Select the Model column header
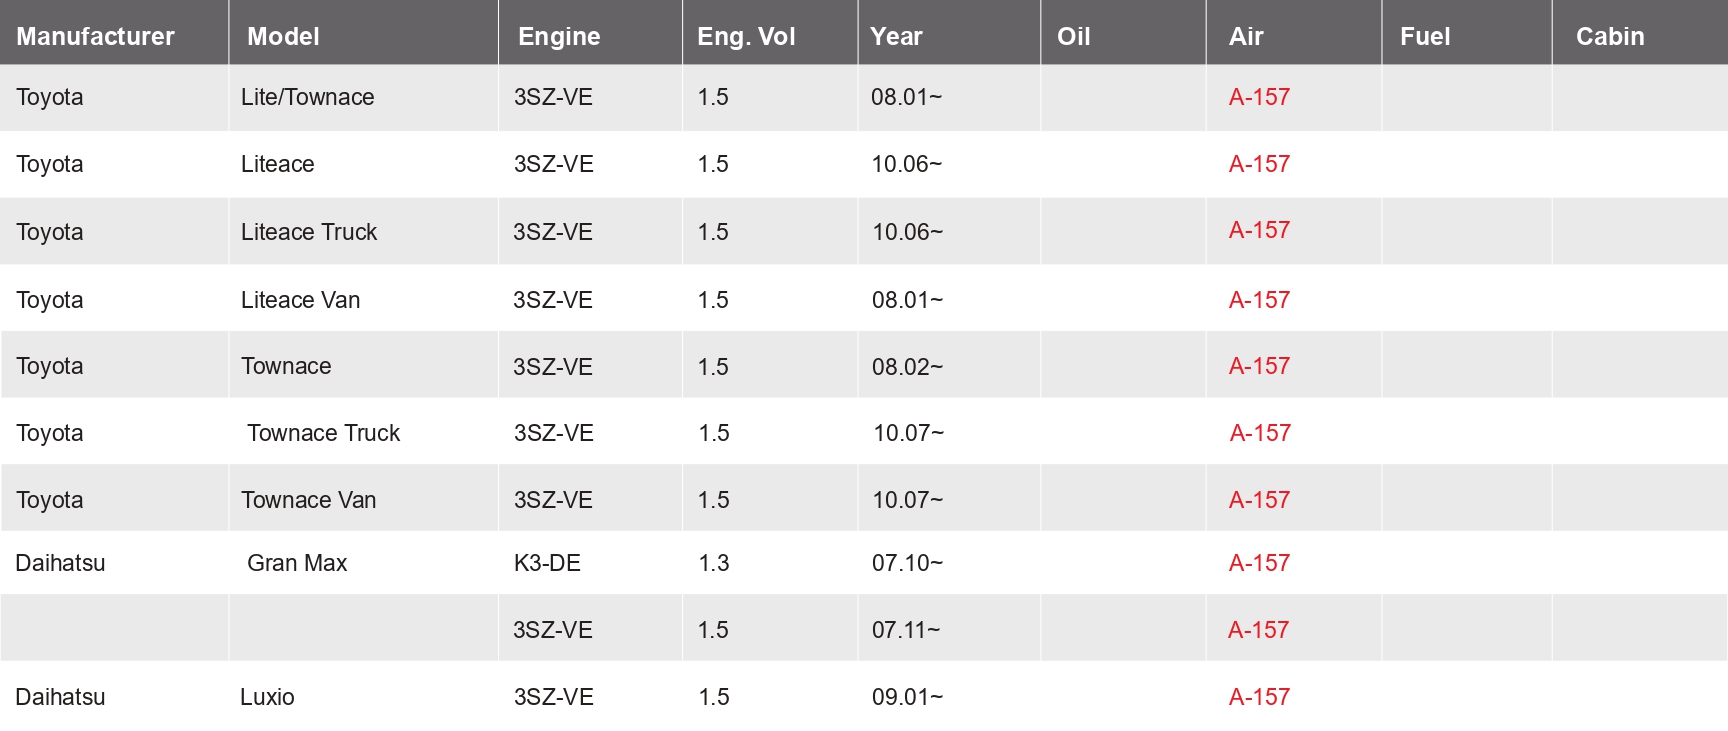The width and height of the screenshot is (1728, 731). 283,36
